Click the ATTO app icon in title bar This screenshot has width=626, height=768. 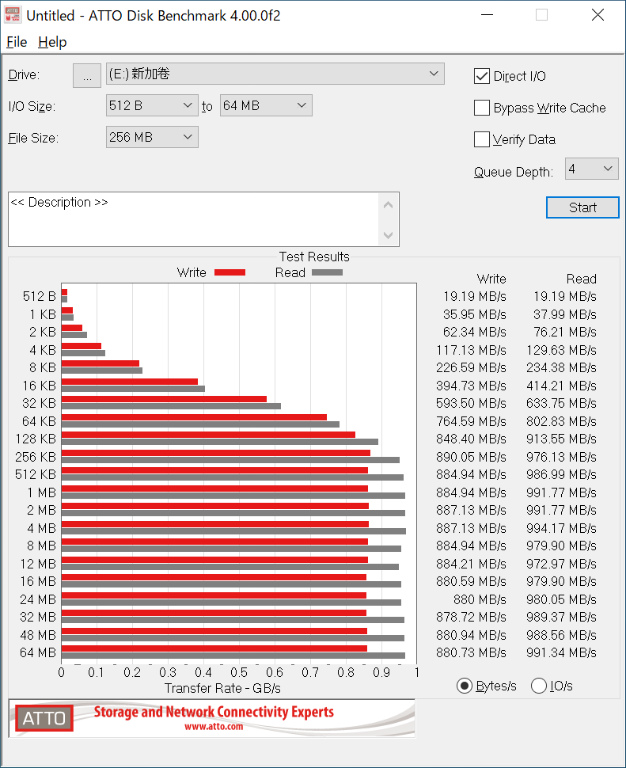pos(13,15)
